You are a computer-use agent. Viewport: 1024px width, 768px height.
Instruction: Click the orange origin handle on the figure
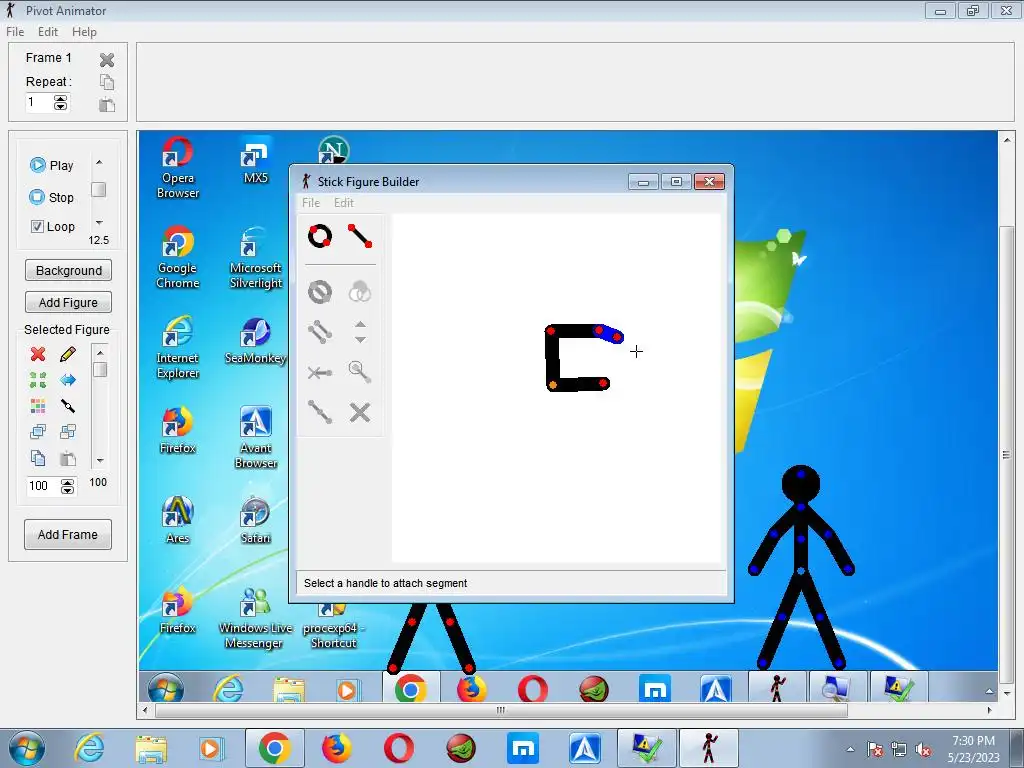[x=552, y=385]
